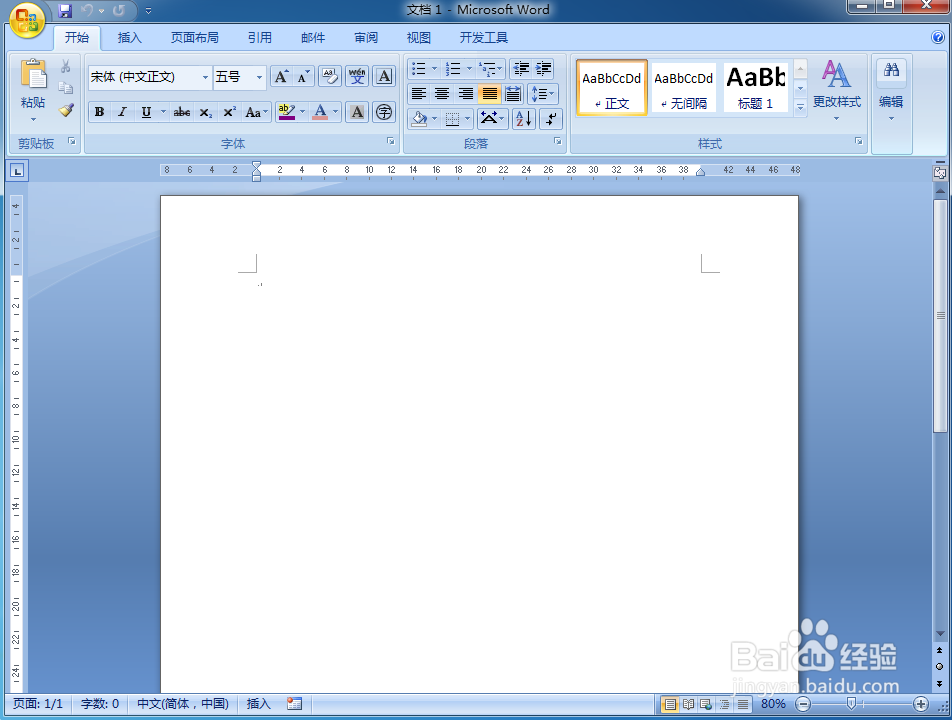This screenshot has height=720, width=952.
Task: Open font size dropdown 五号
Action: (259, 78)
